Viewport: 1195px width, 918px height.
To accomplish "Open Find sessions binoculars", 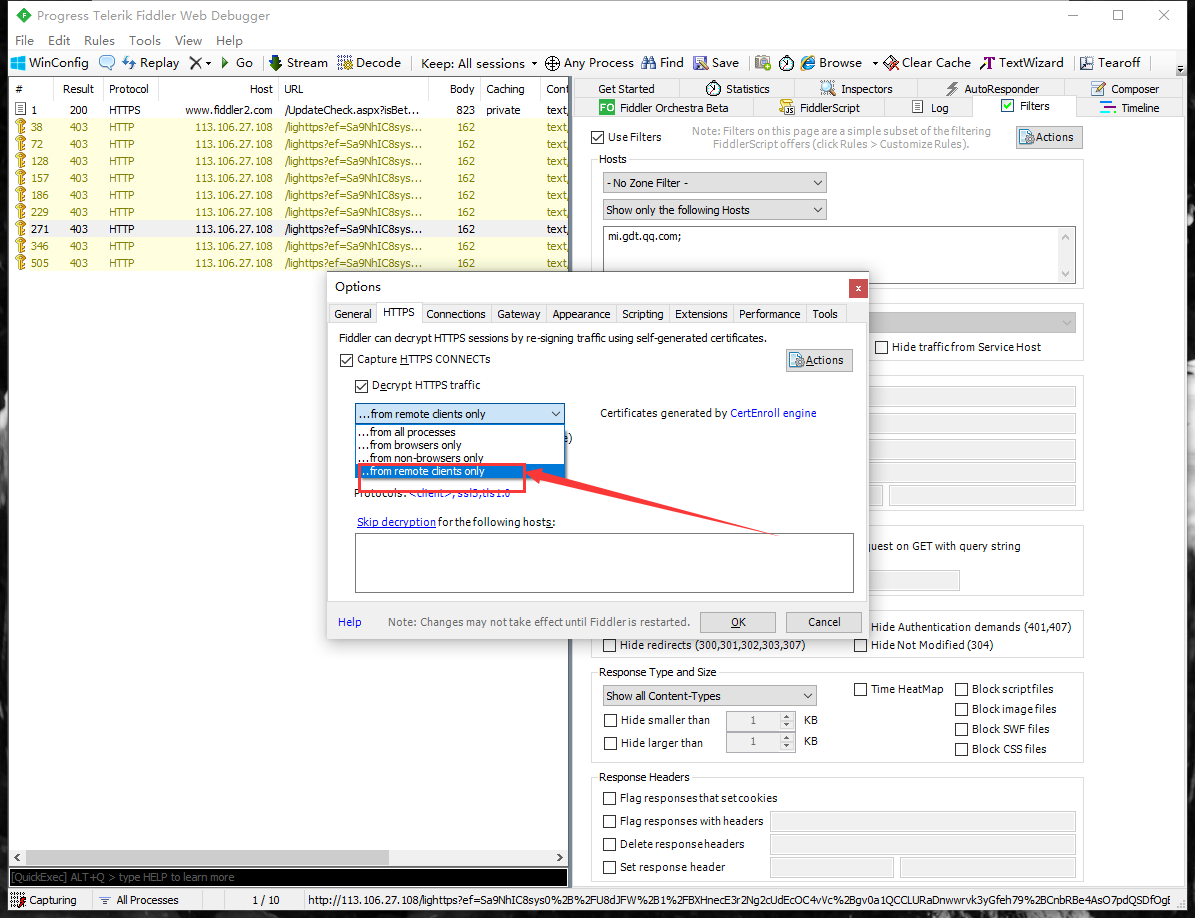I will click(x=662, y=63).
